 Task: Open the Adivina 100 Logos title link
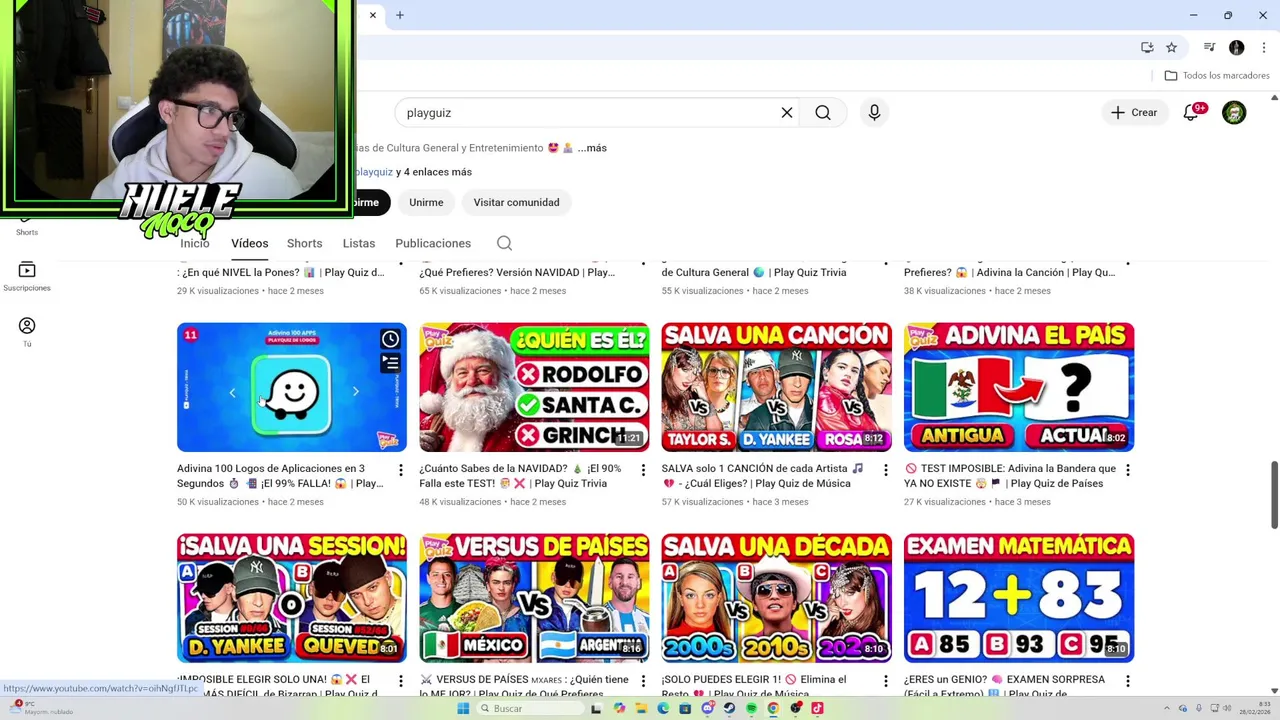tap(280, 476)
